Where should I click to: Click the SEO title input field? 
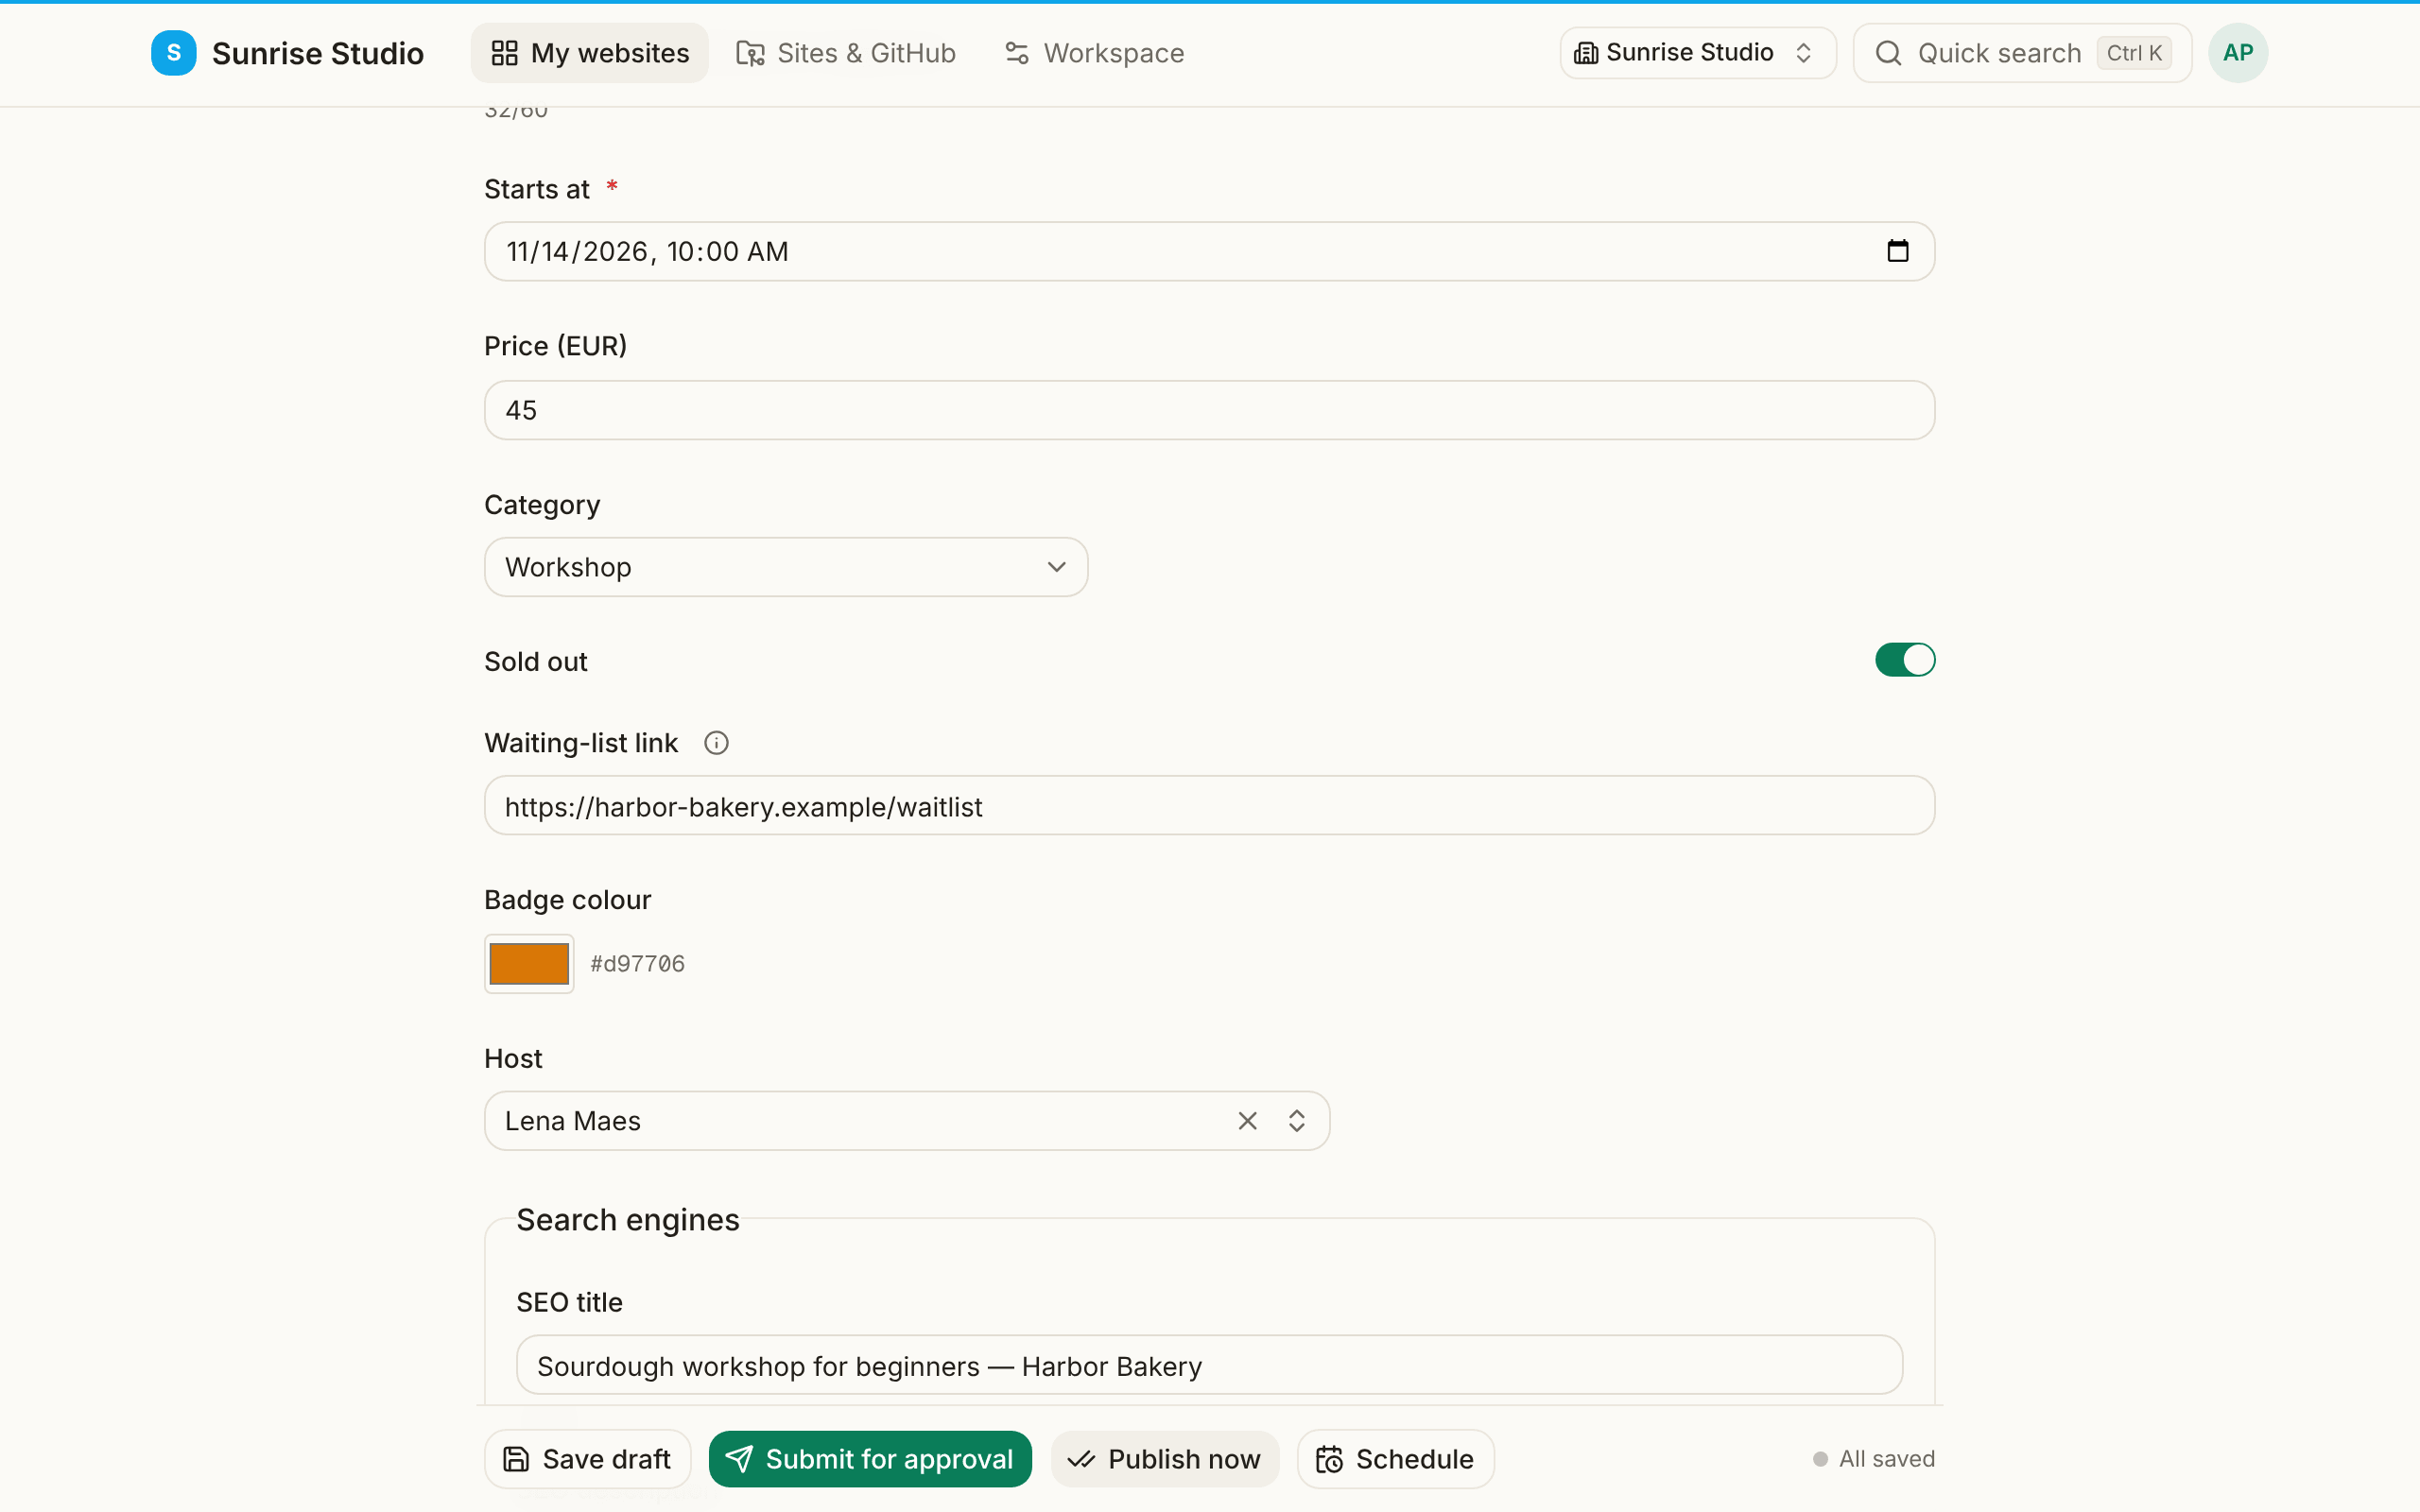[1209, 1365]
